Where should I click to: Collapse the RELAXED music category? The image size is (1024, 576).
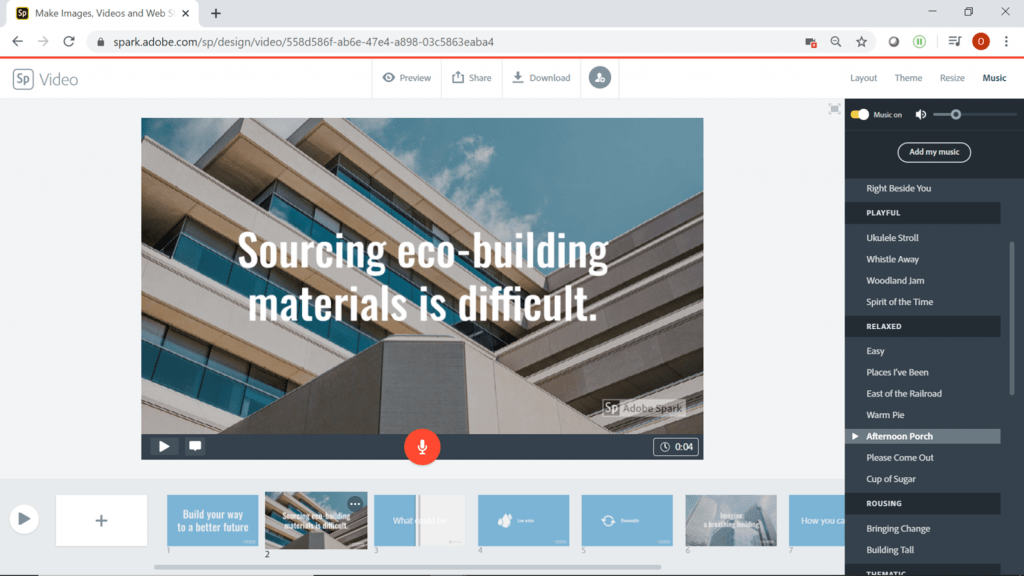click(922, 327)
